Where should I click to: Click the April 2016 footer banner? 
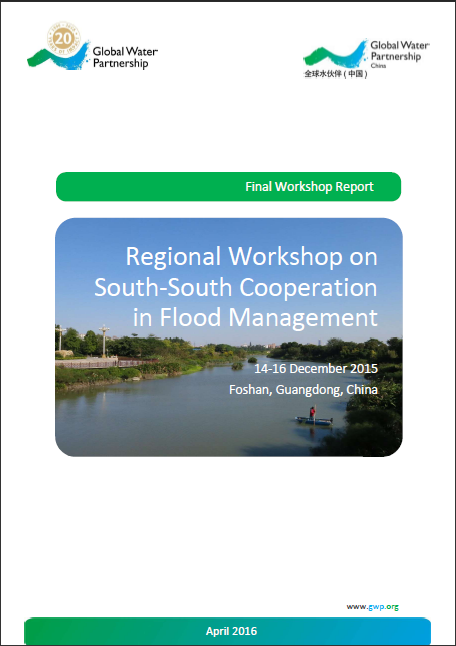(x=227, y=631)
